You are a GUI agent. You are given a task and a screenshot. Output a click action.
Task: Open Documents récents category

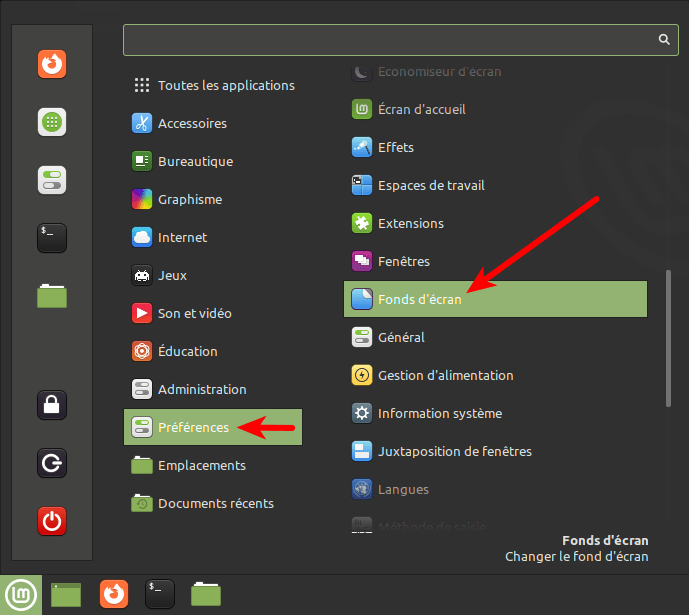click(215, 503)
